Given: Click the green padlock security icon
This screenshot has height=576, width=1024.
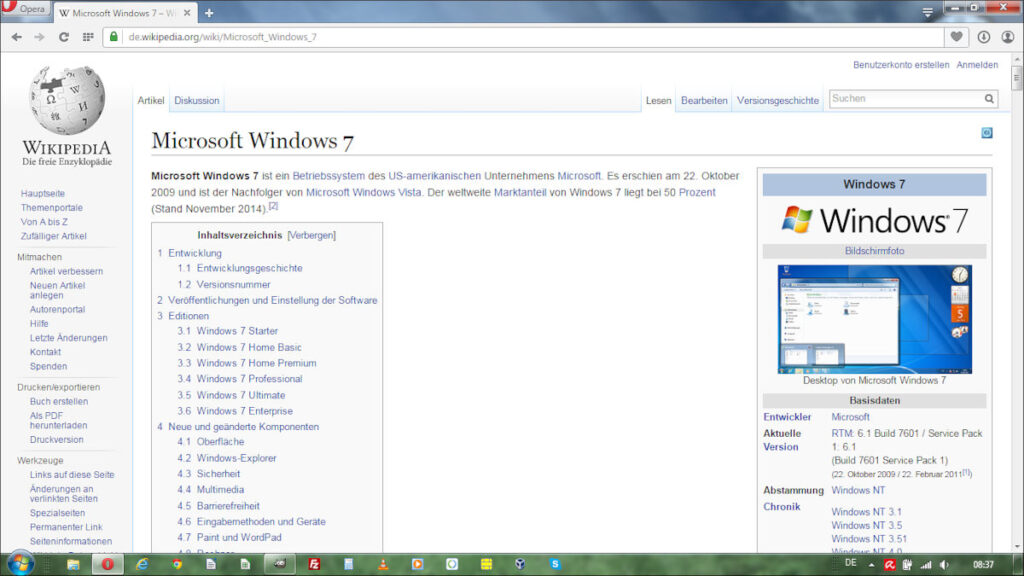Looking at the screenshot, I should tap(114, 37).
